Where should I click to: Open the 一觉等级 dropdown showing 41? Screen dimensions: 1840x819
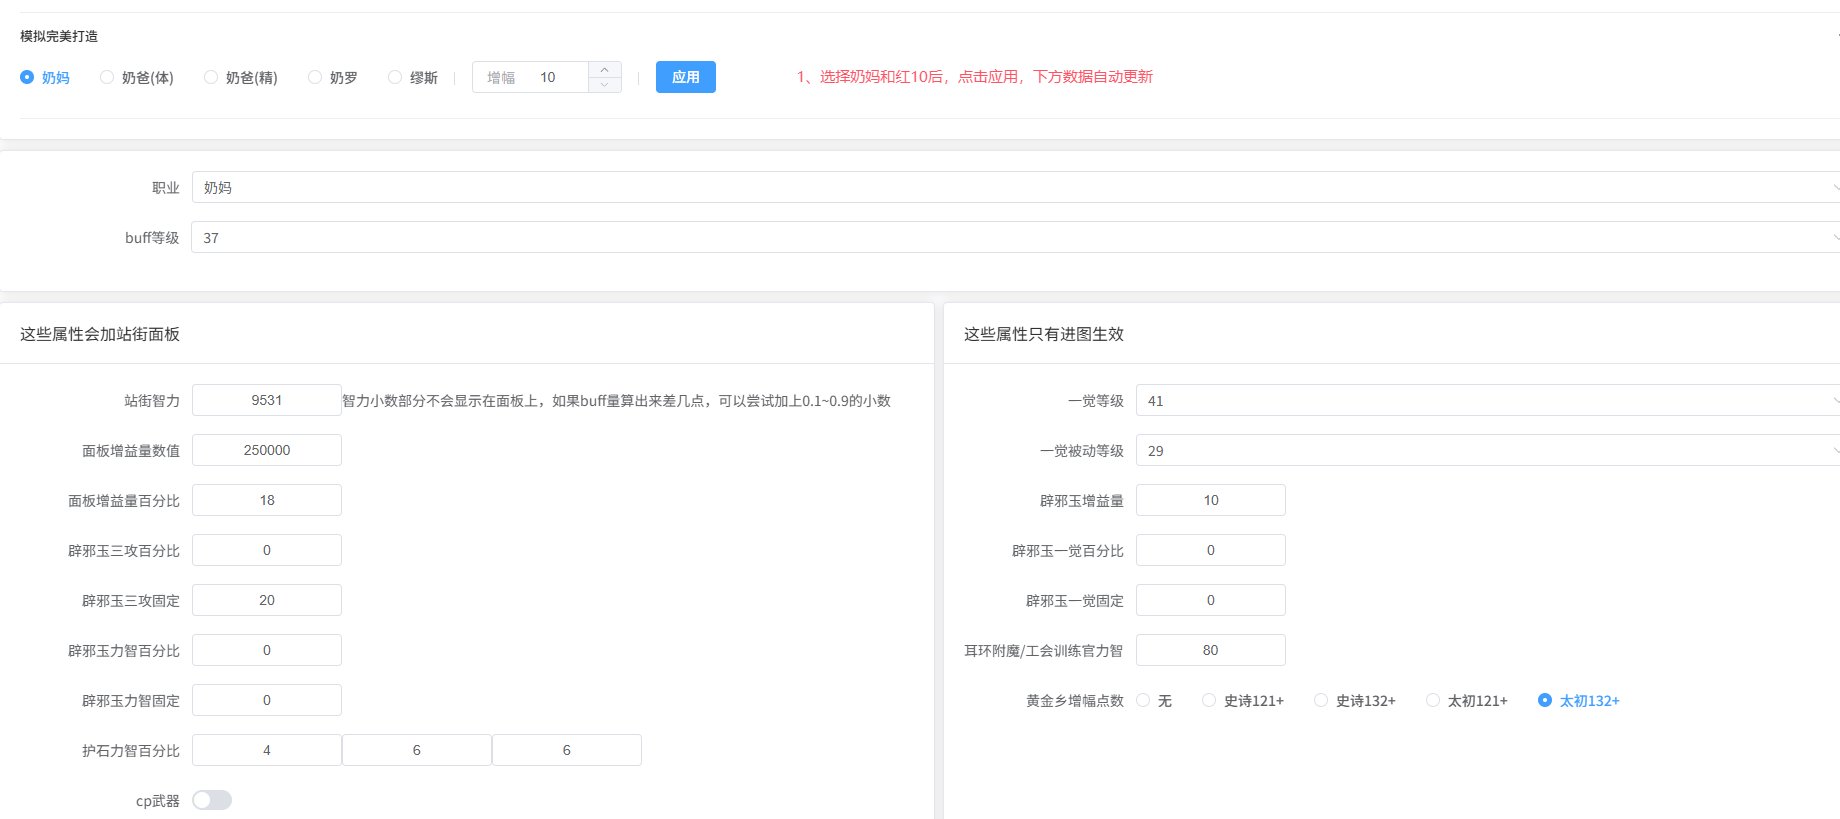point(1488,400)
